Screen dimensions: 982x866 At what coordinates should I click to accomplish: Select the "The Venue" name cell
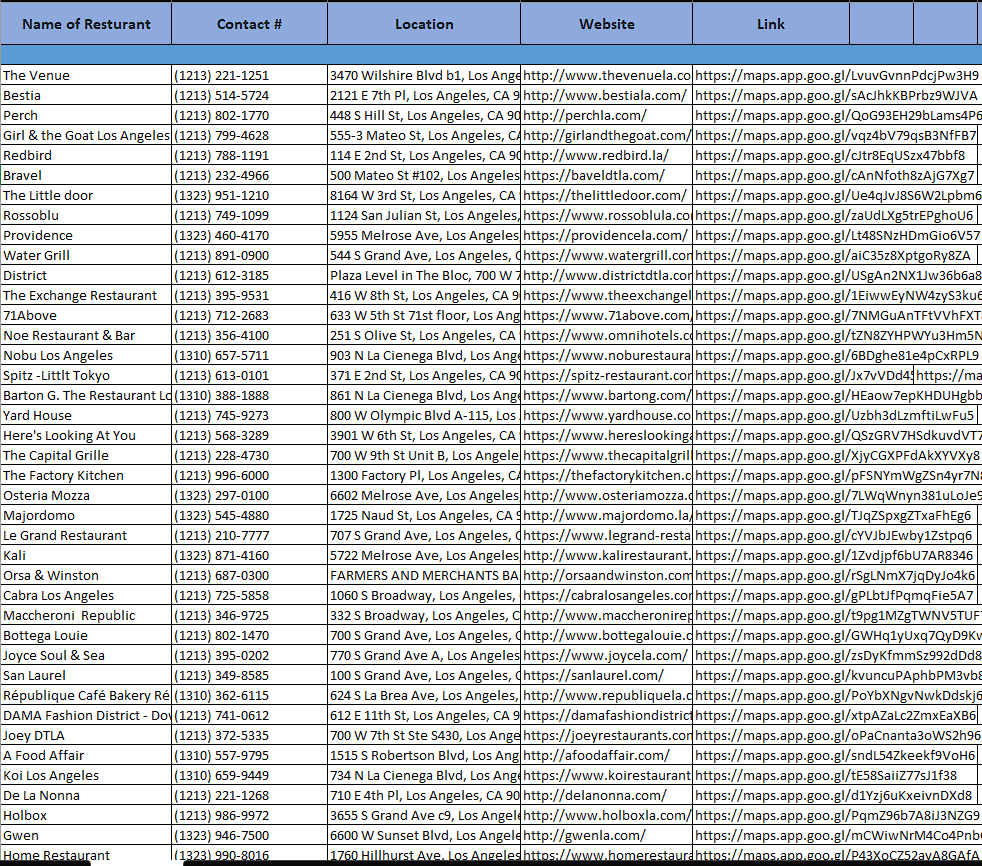[x=86, y=75]
